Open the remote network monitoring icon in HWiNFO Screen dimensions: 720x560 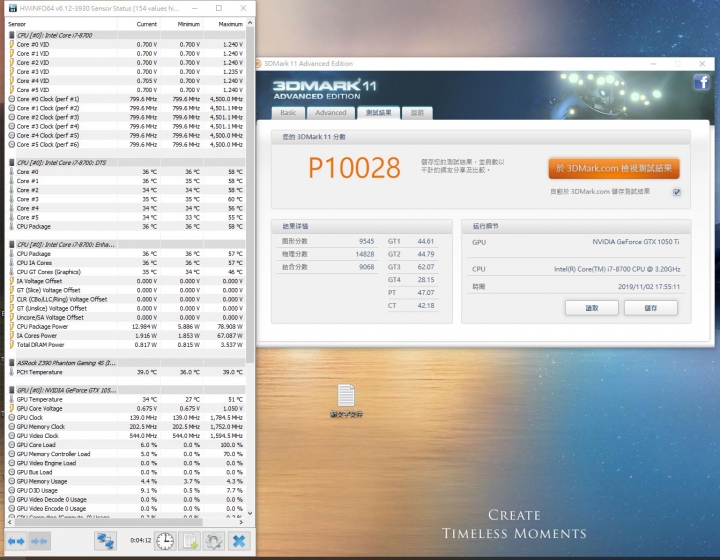coord(105,541)
